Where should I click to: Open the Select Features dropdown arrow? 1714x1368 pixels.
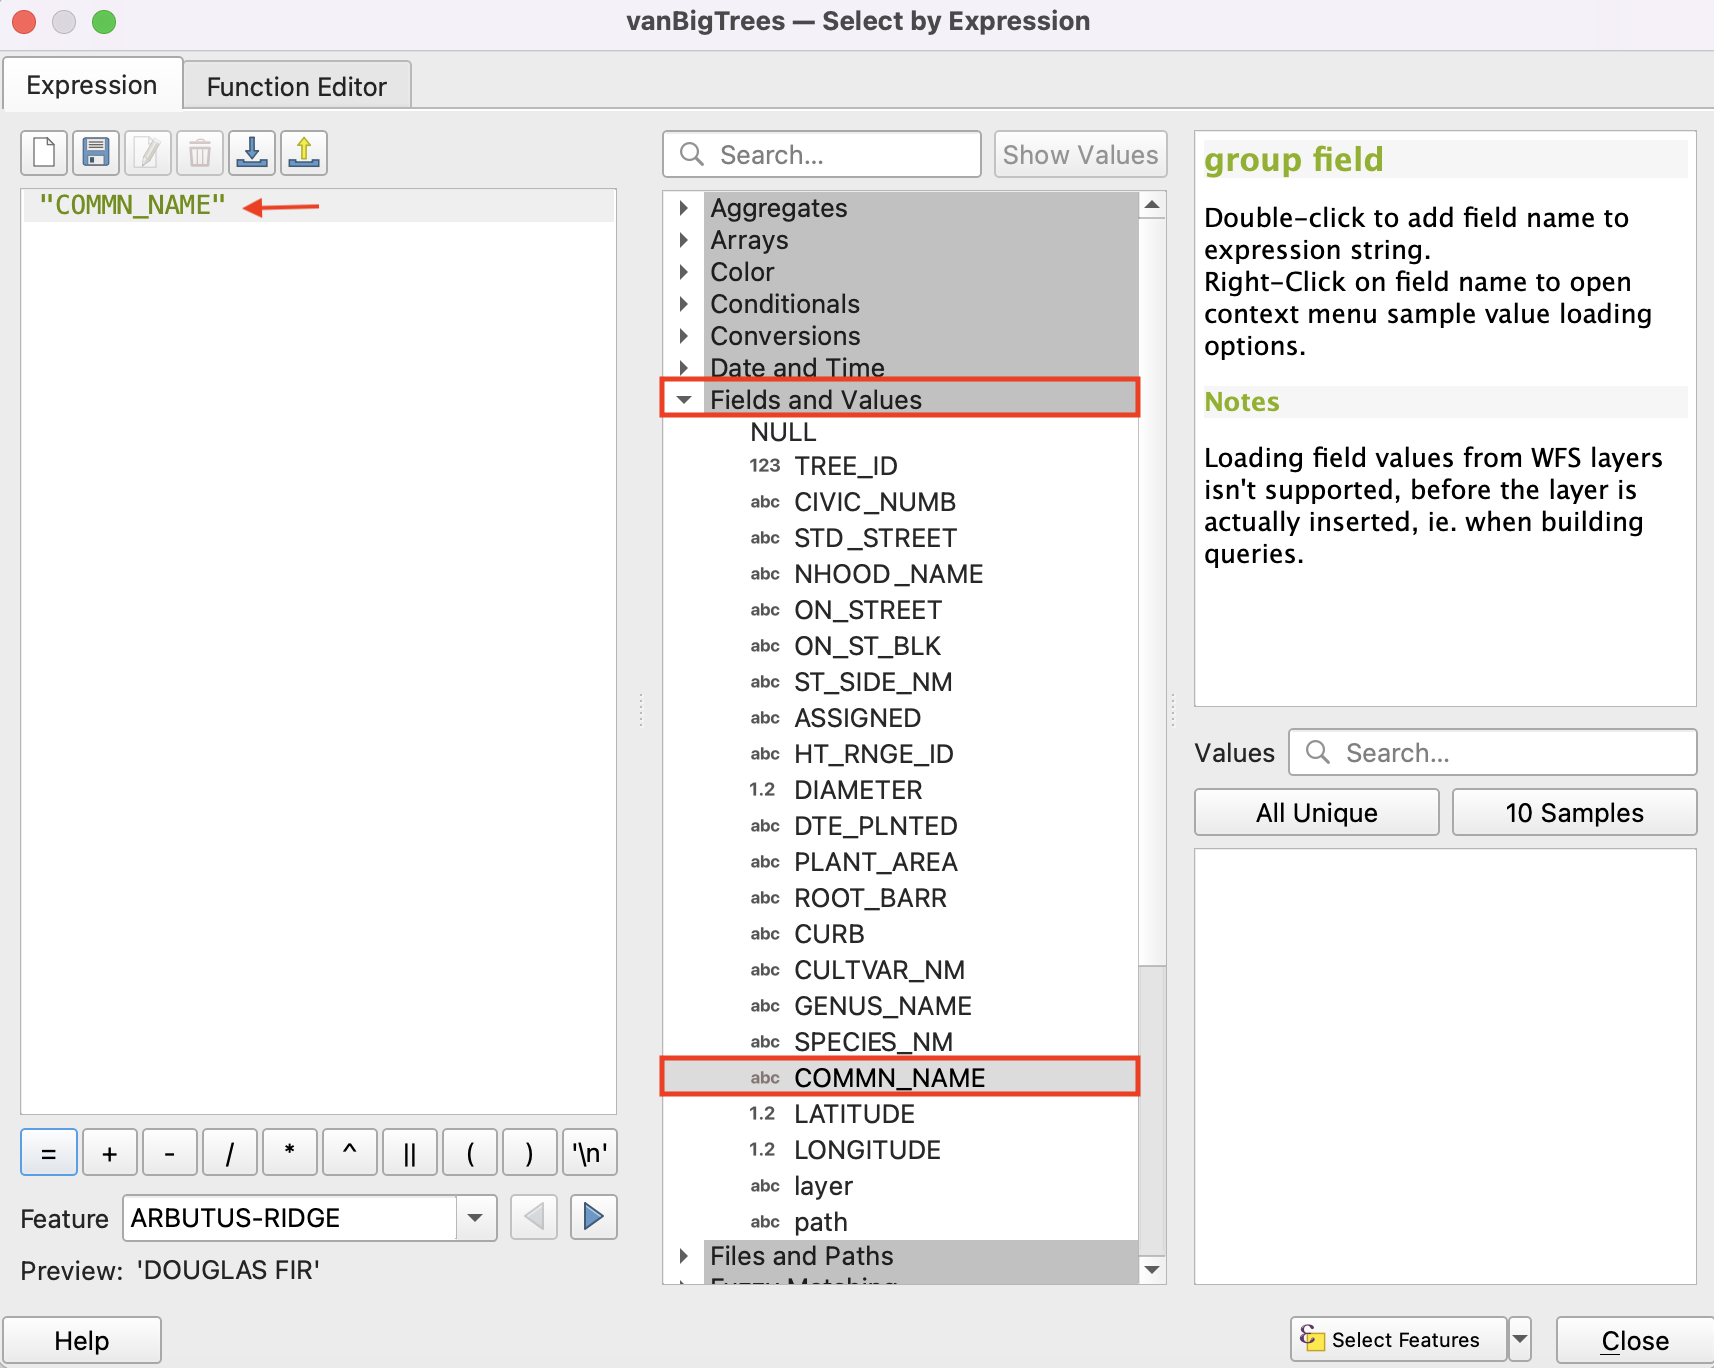pos(1520,1339)
